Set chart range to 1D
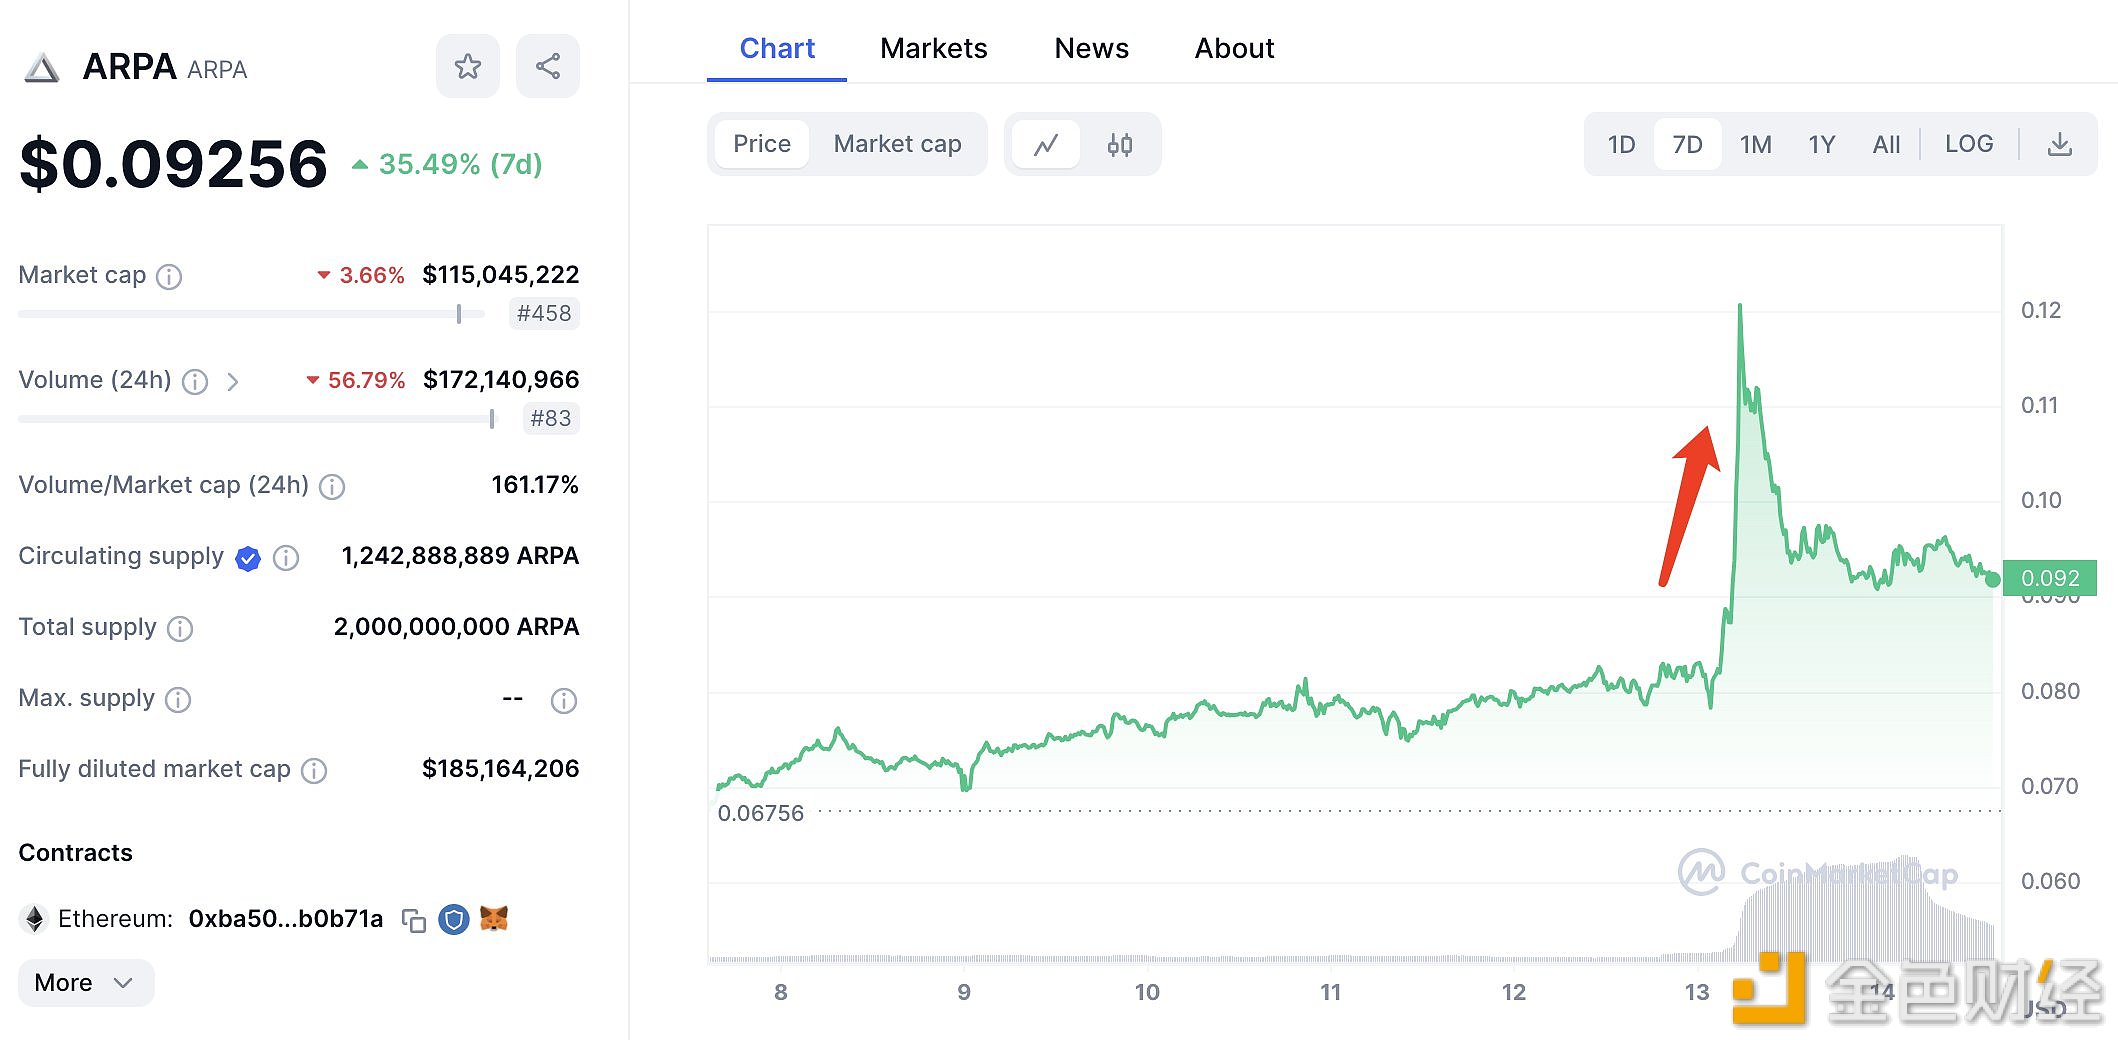Viewport: 2118px width, 1040px height. [1621, 145]
